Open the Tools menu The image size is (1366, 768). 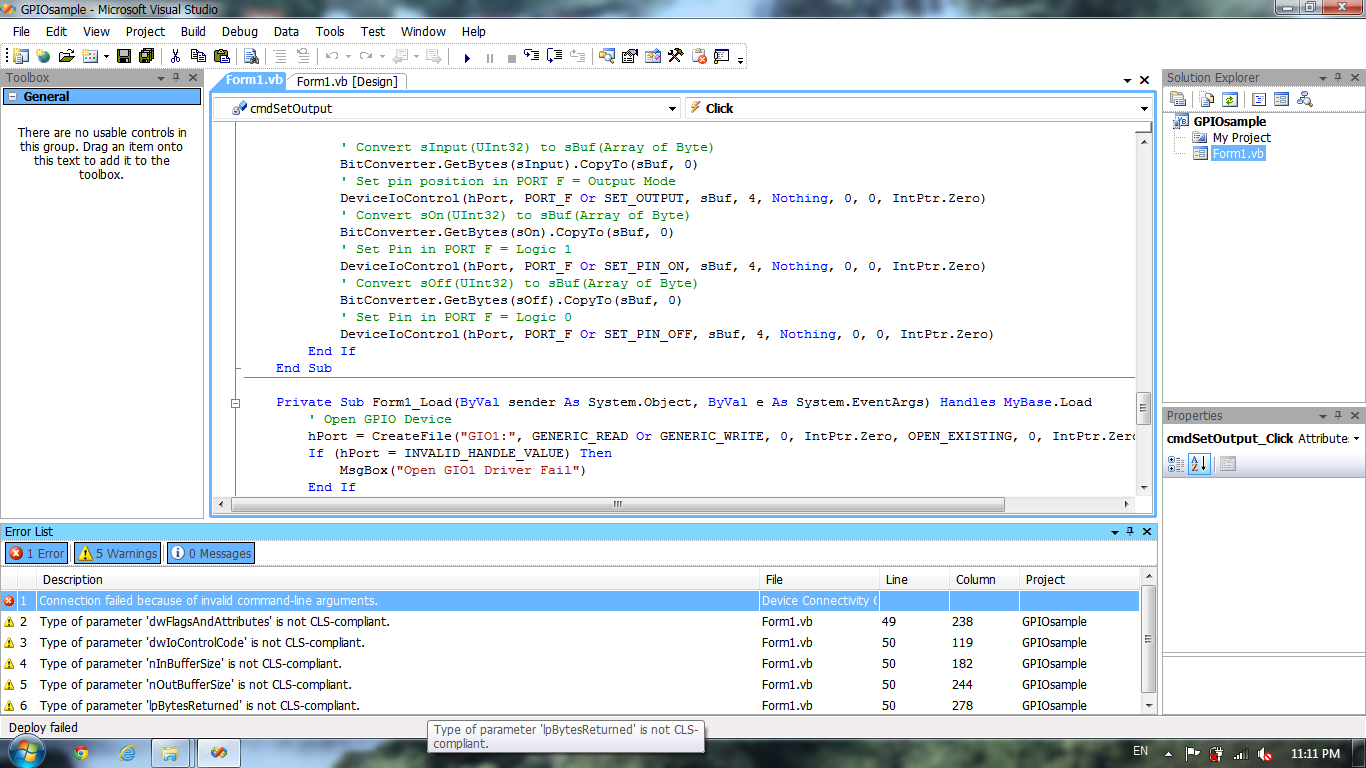pyautogui.click(x=330, y=32)
